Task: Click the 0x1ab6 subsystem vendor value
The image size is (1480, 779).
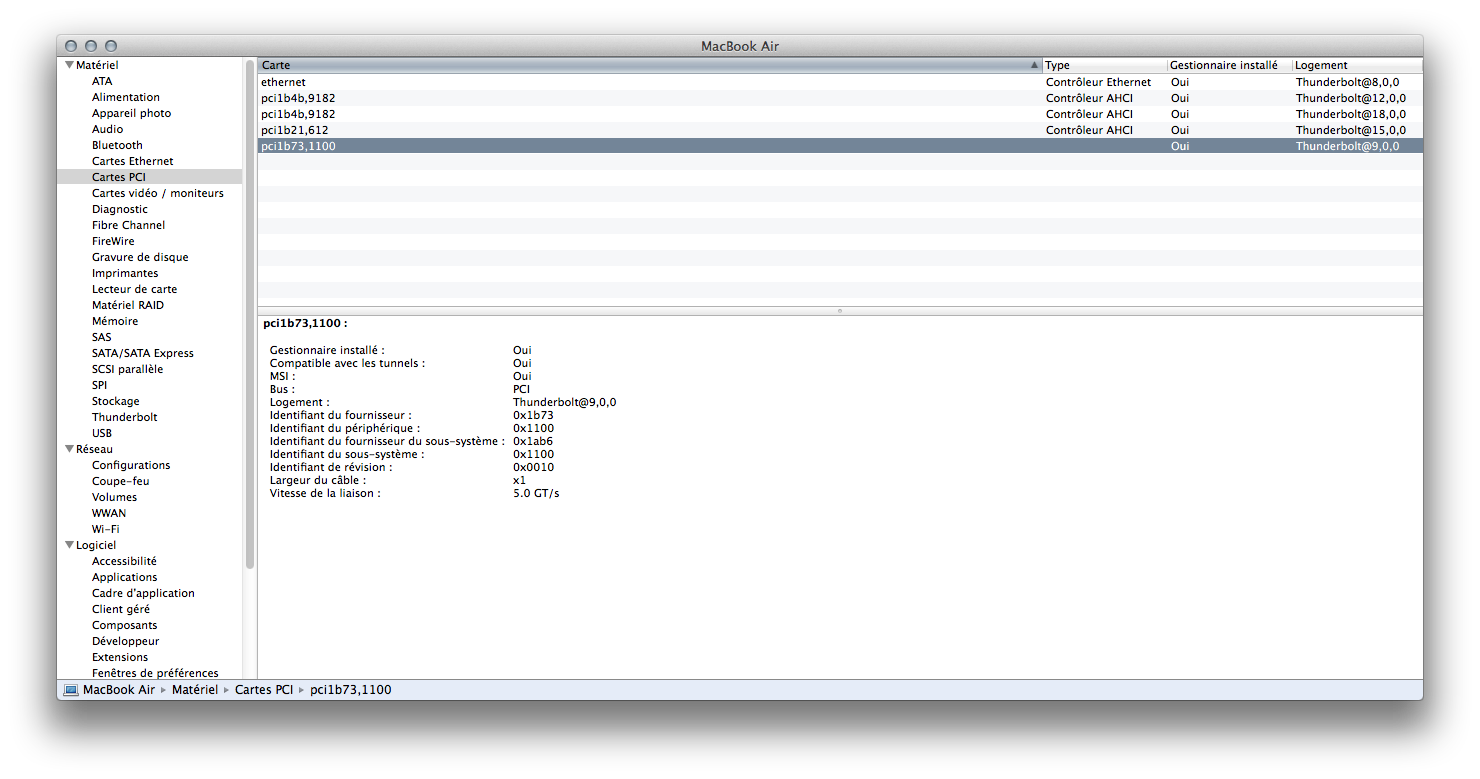Action: 533,441
